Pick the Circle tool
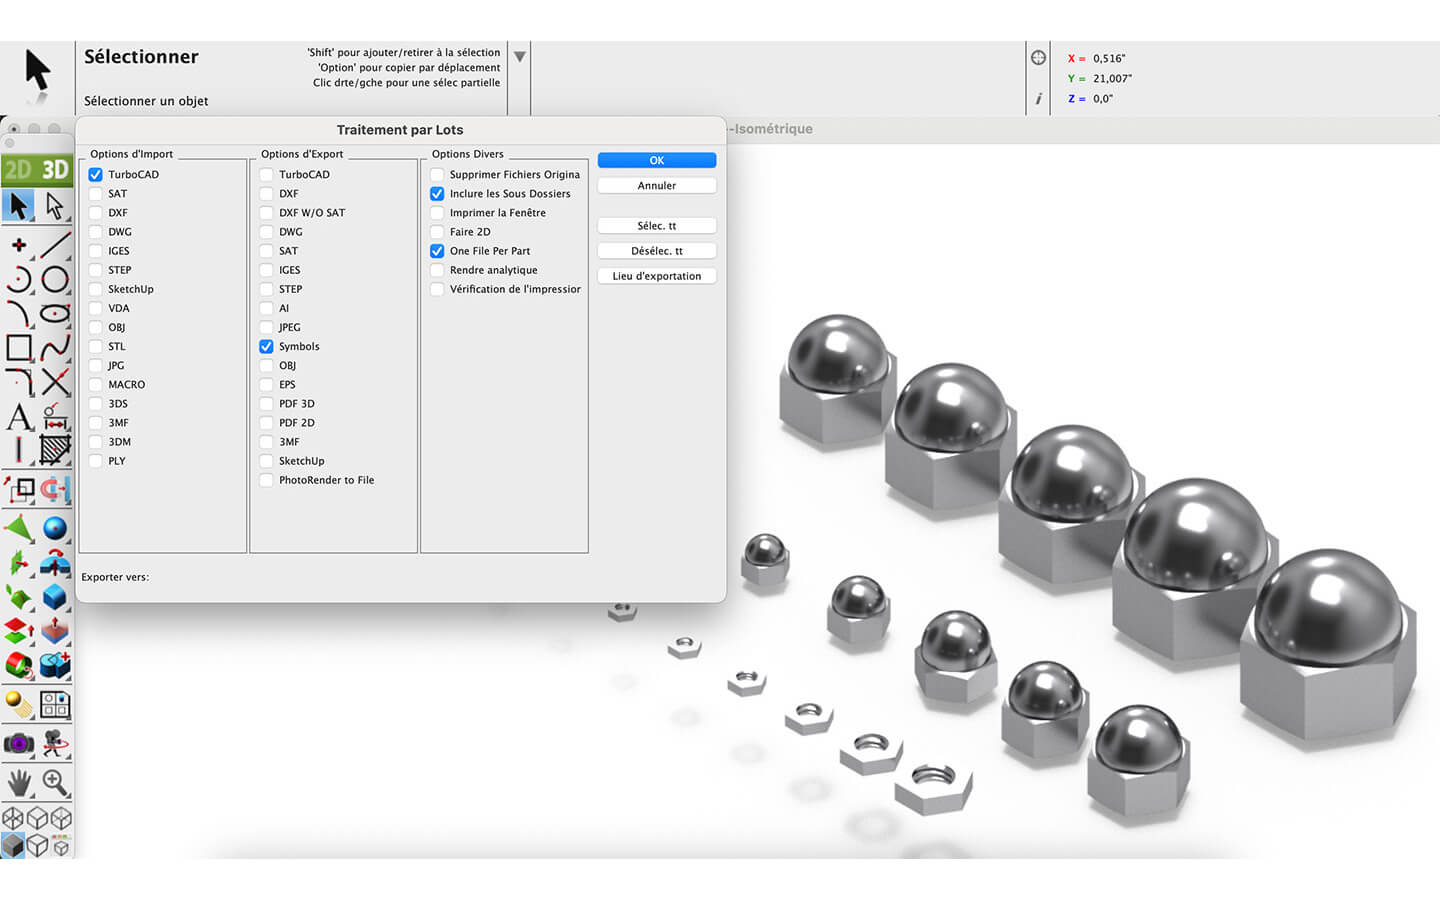Image resolution: width=1440 pixels, height=900 pixels. (55, 280)
